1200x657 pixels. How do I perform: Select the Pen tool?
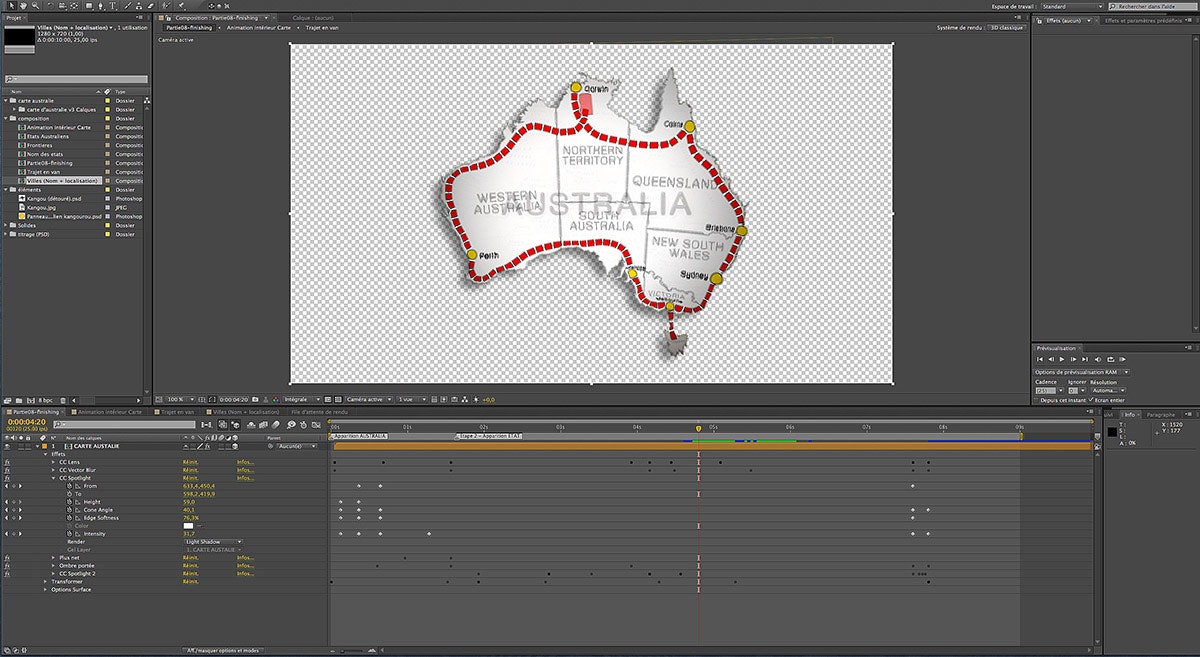[101, 5]
